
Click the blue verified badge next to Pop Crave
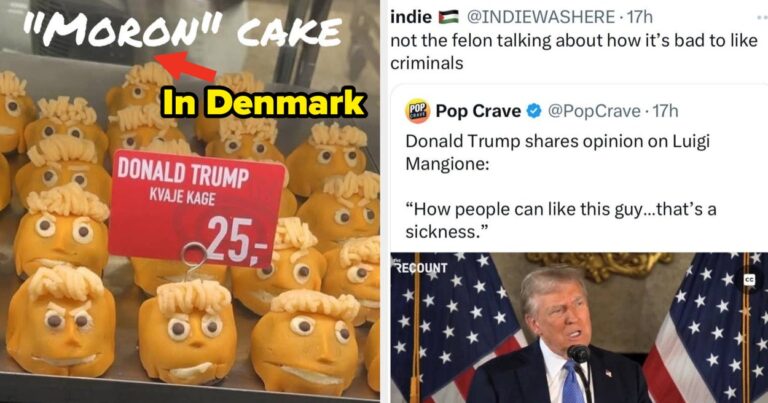tap(533, 112)
